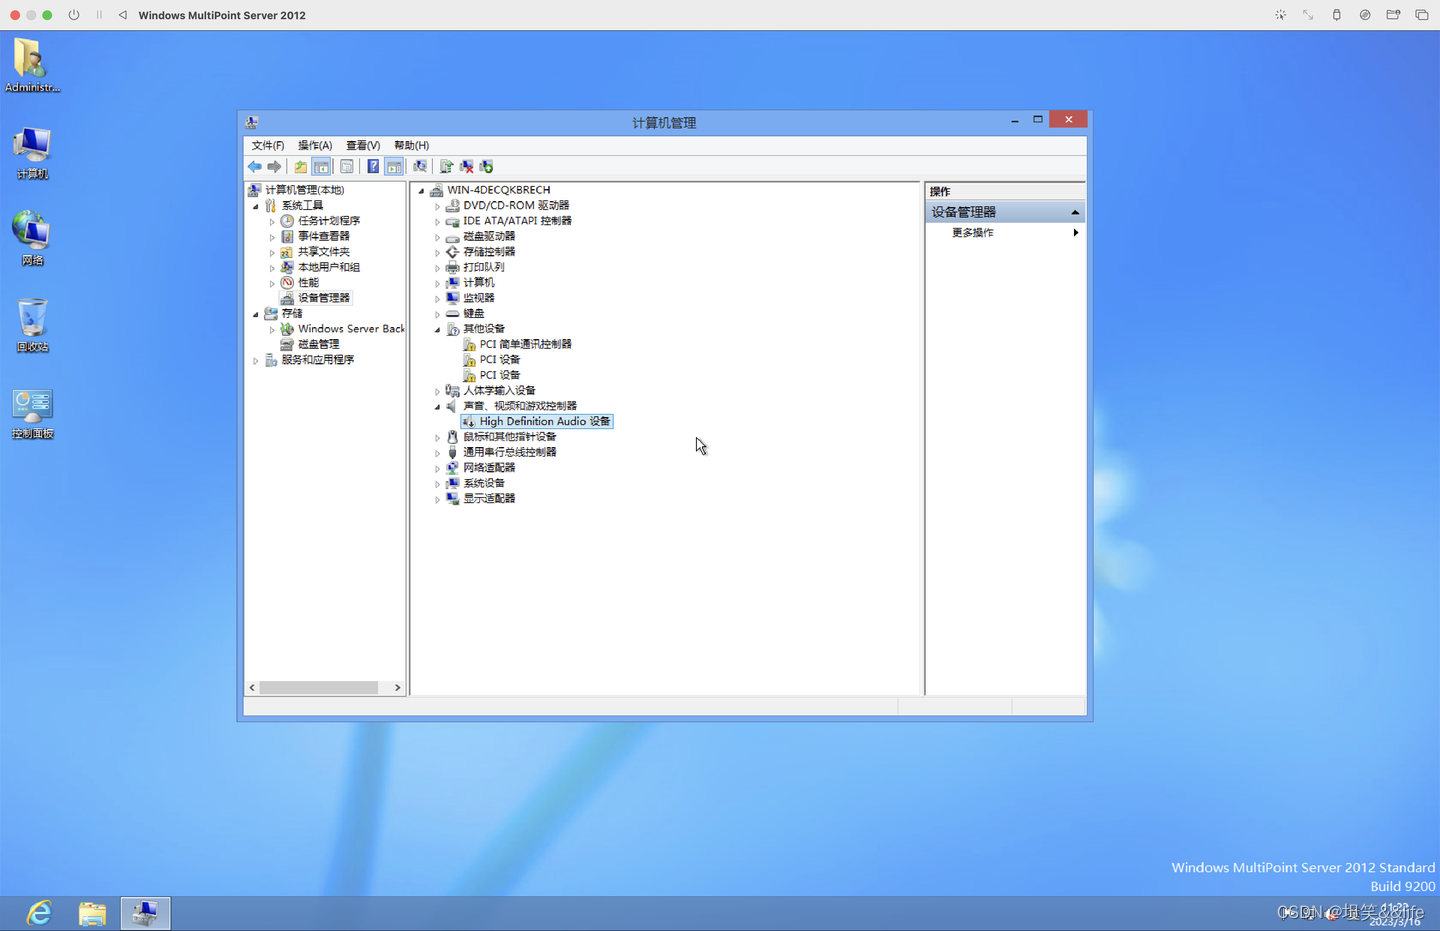The image size is (1440, 931).
Task: Click the Uninstall device red X icon
Action: click(466, 167)
